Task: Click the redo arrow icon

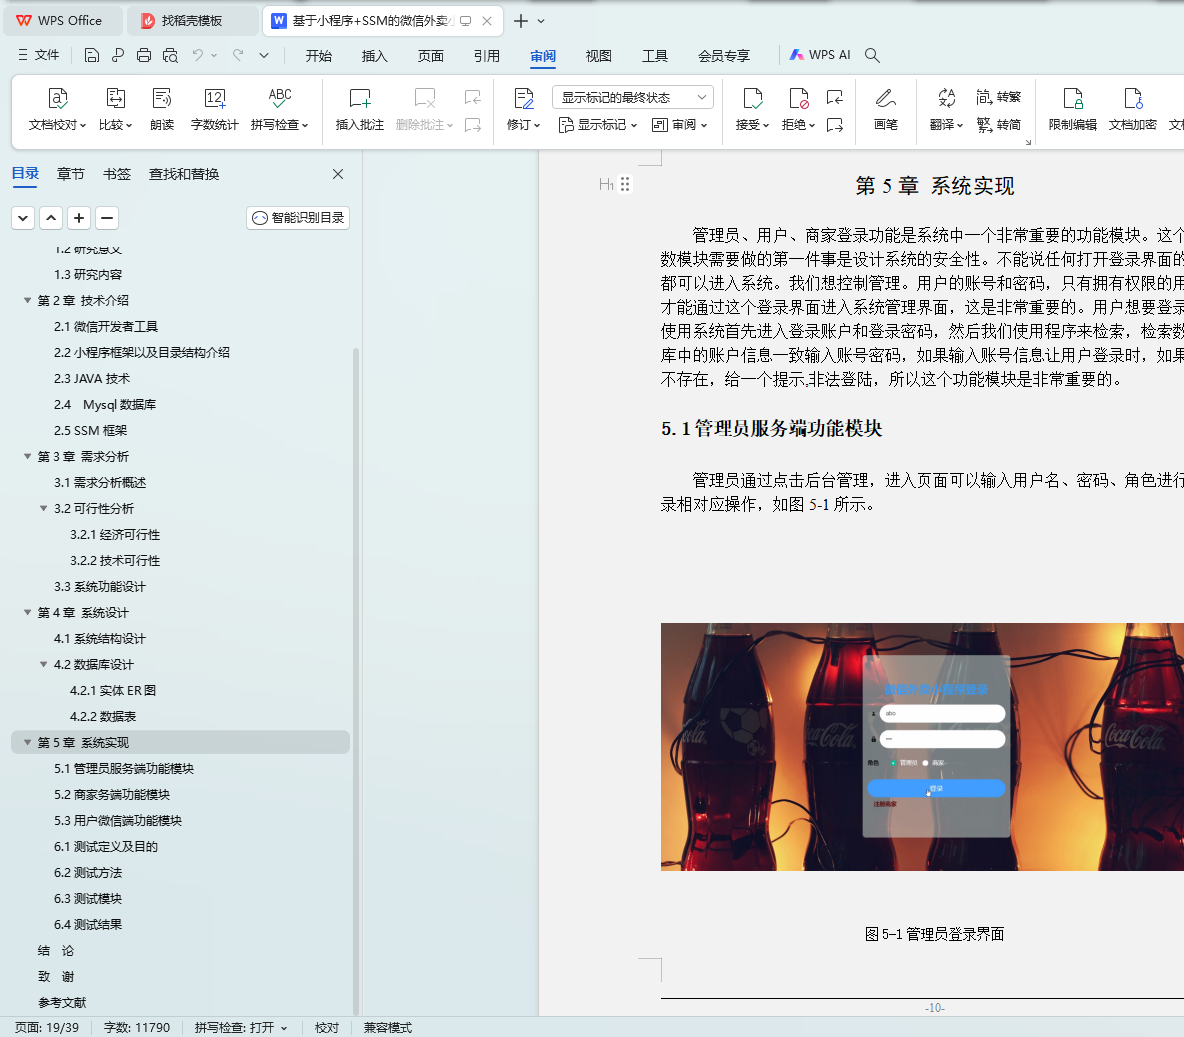Action: tap(238, 55)
